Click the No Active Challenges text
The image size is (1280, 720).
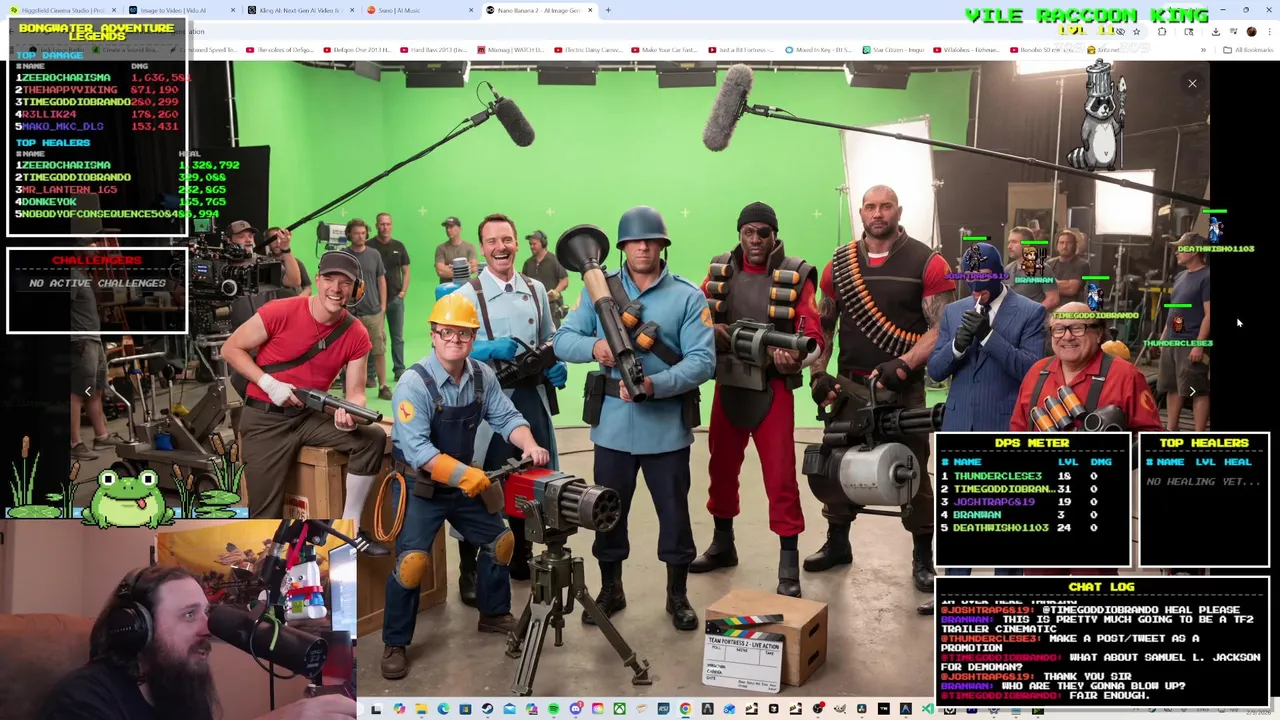pyautogui.click(x=97, y=283)
